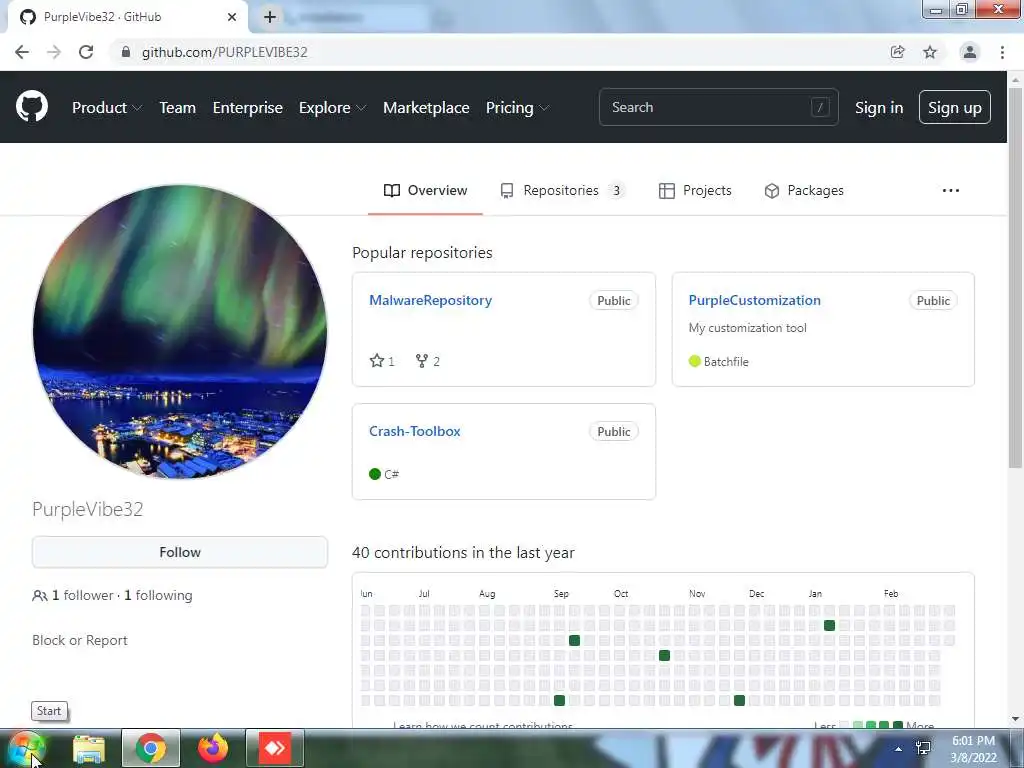Expand the Pricing dropdown menu
Image resolution: width=1024 pixels, height=768 pixels.
(x=517, y=108)
